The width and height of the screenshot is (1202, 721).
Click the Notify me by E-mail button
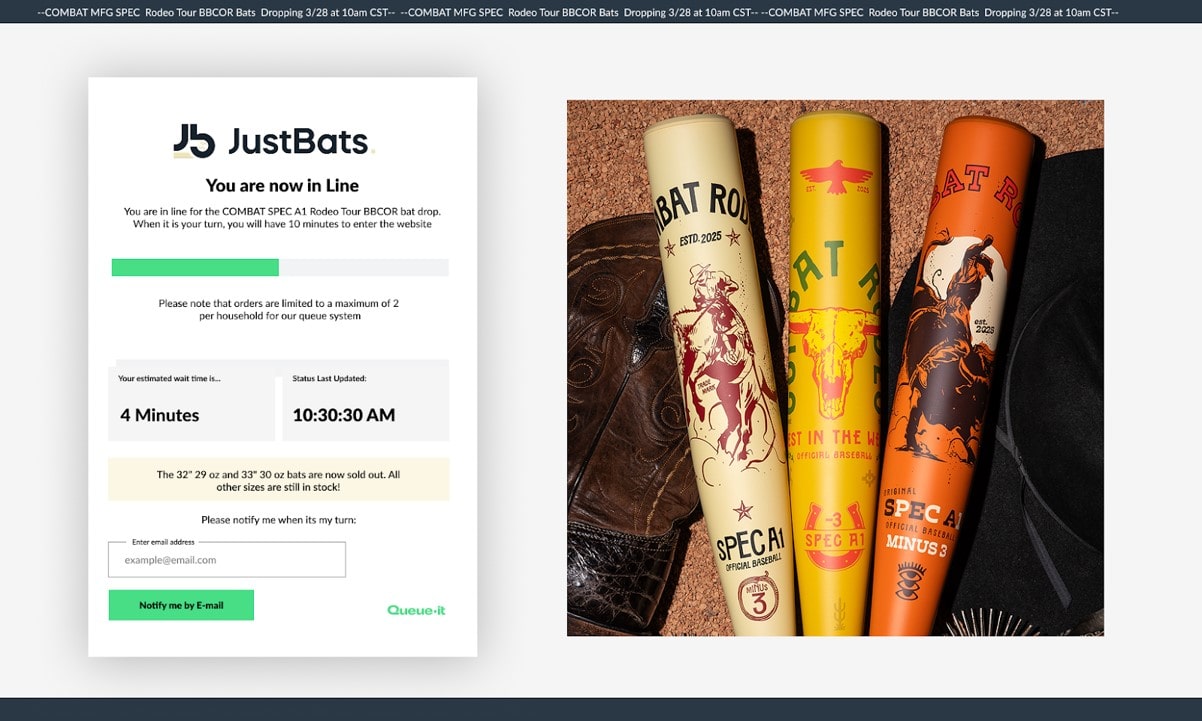pos(181,605)
